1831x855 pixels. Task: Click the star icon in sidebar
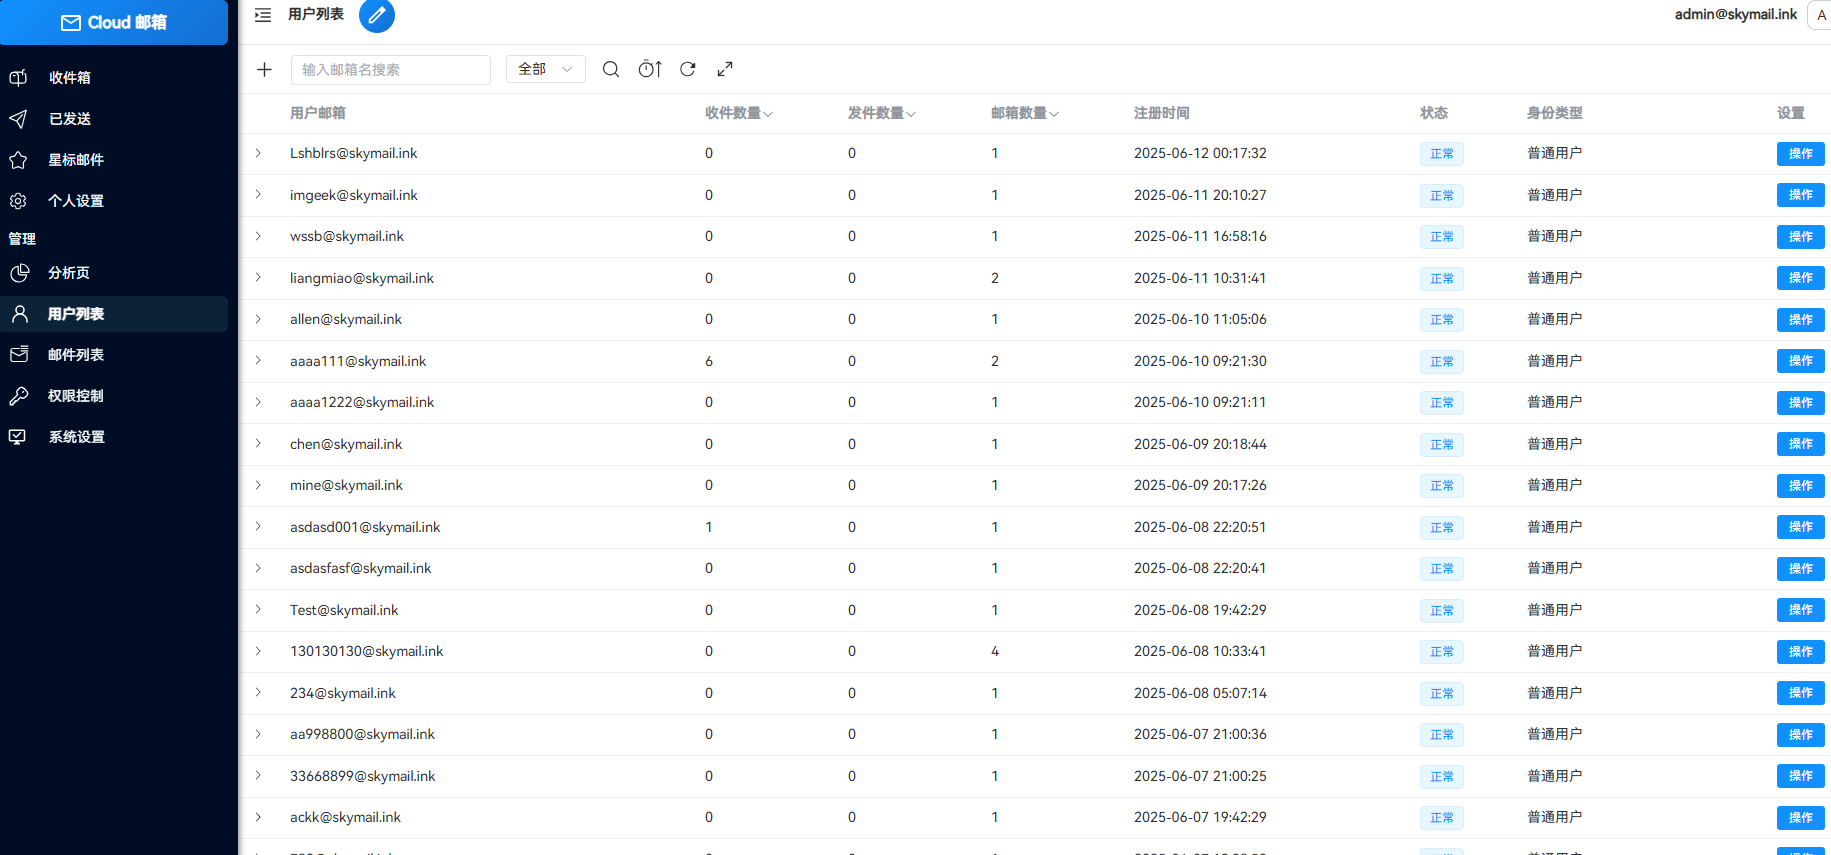pyautogui.click(x=18, y=159)
